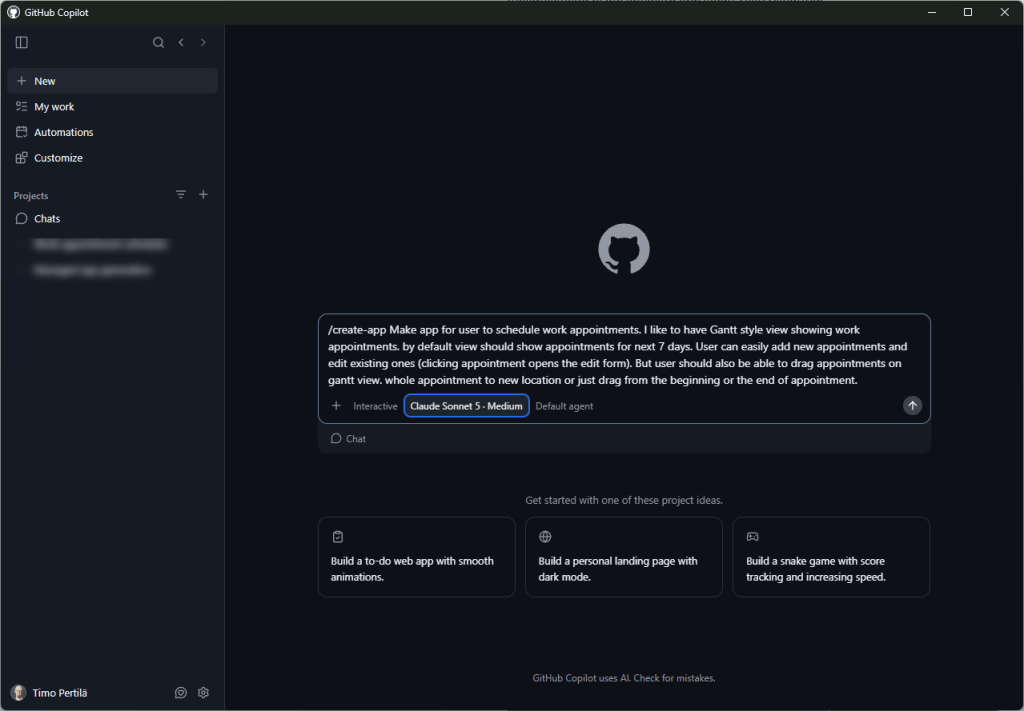Viewport: 1024px width, 711px height.
Task: Add an attachment with the prompt plus icon
Action: point(336,406)
